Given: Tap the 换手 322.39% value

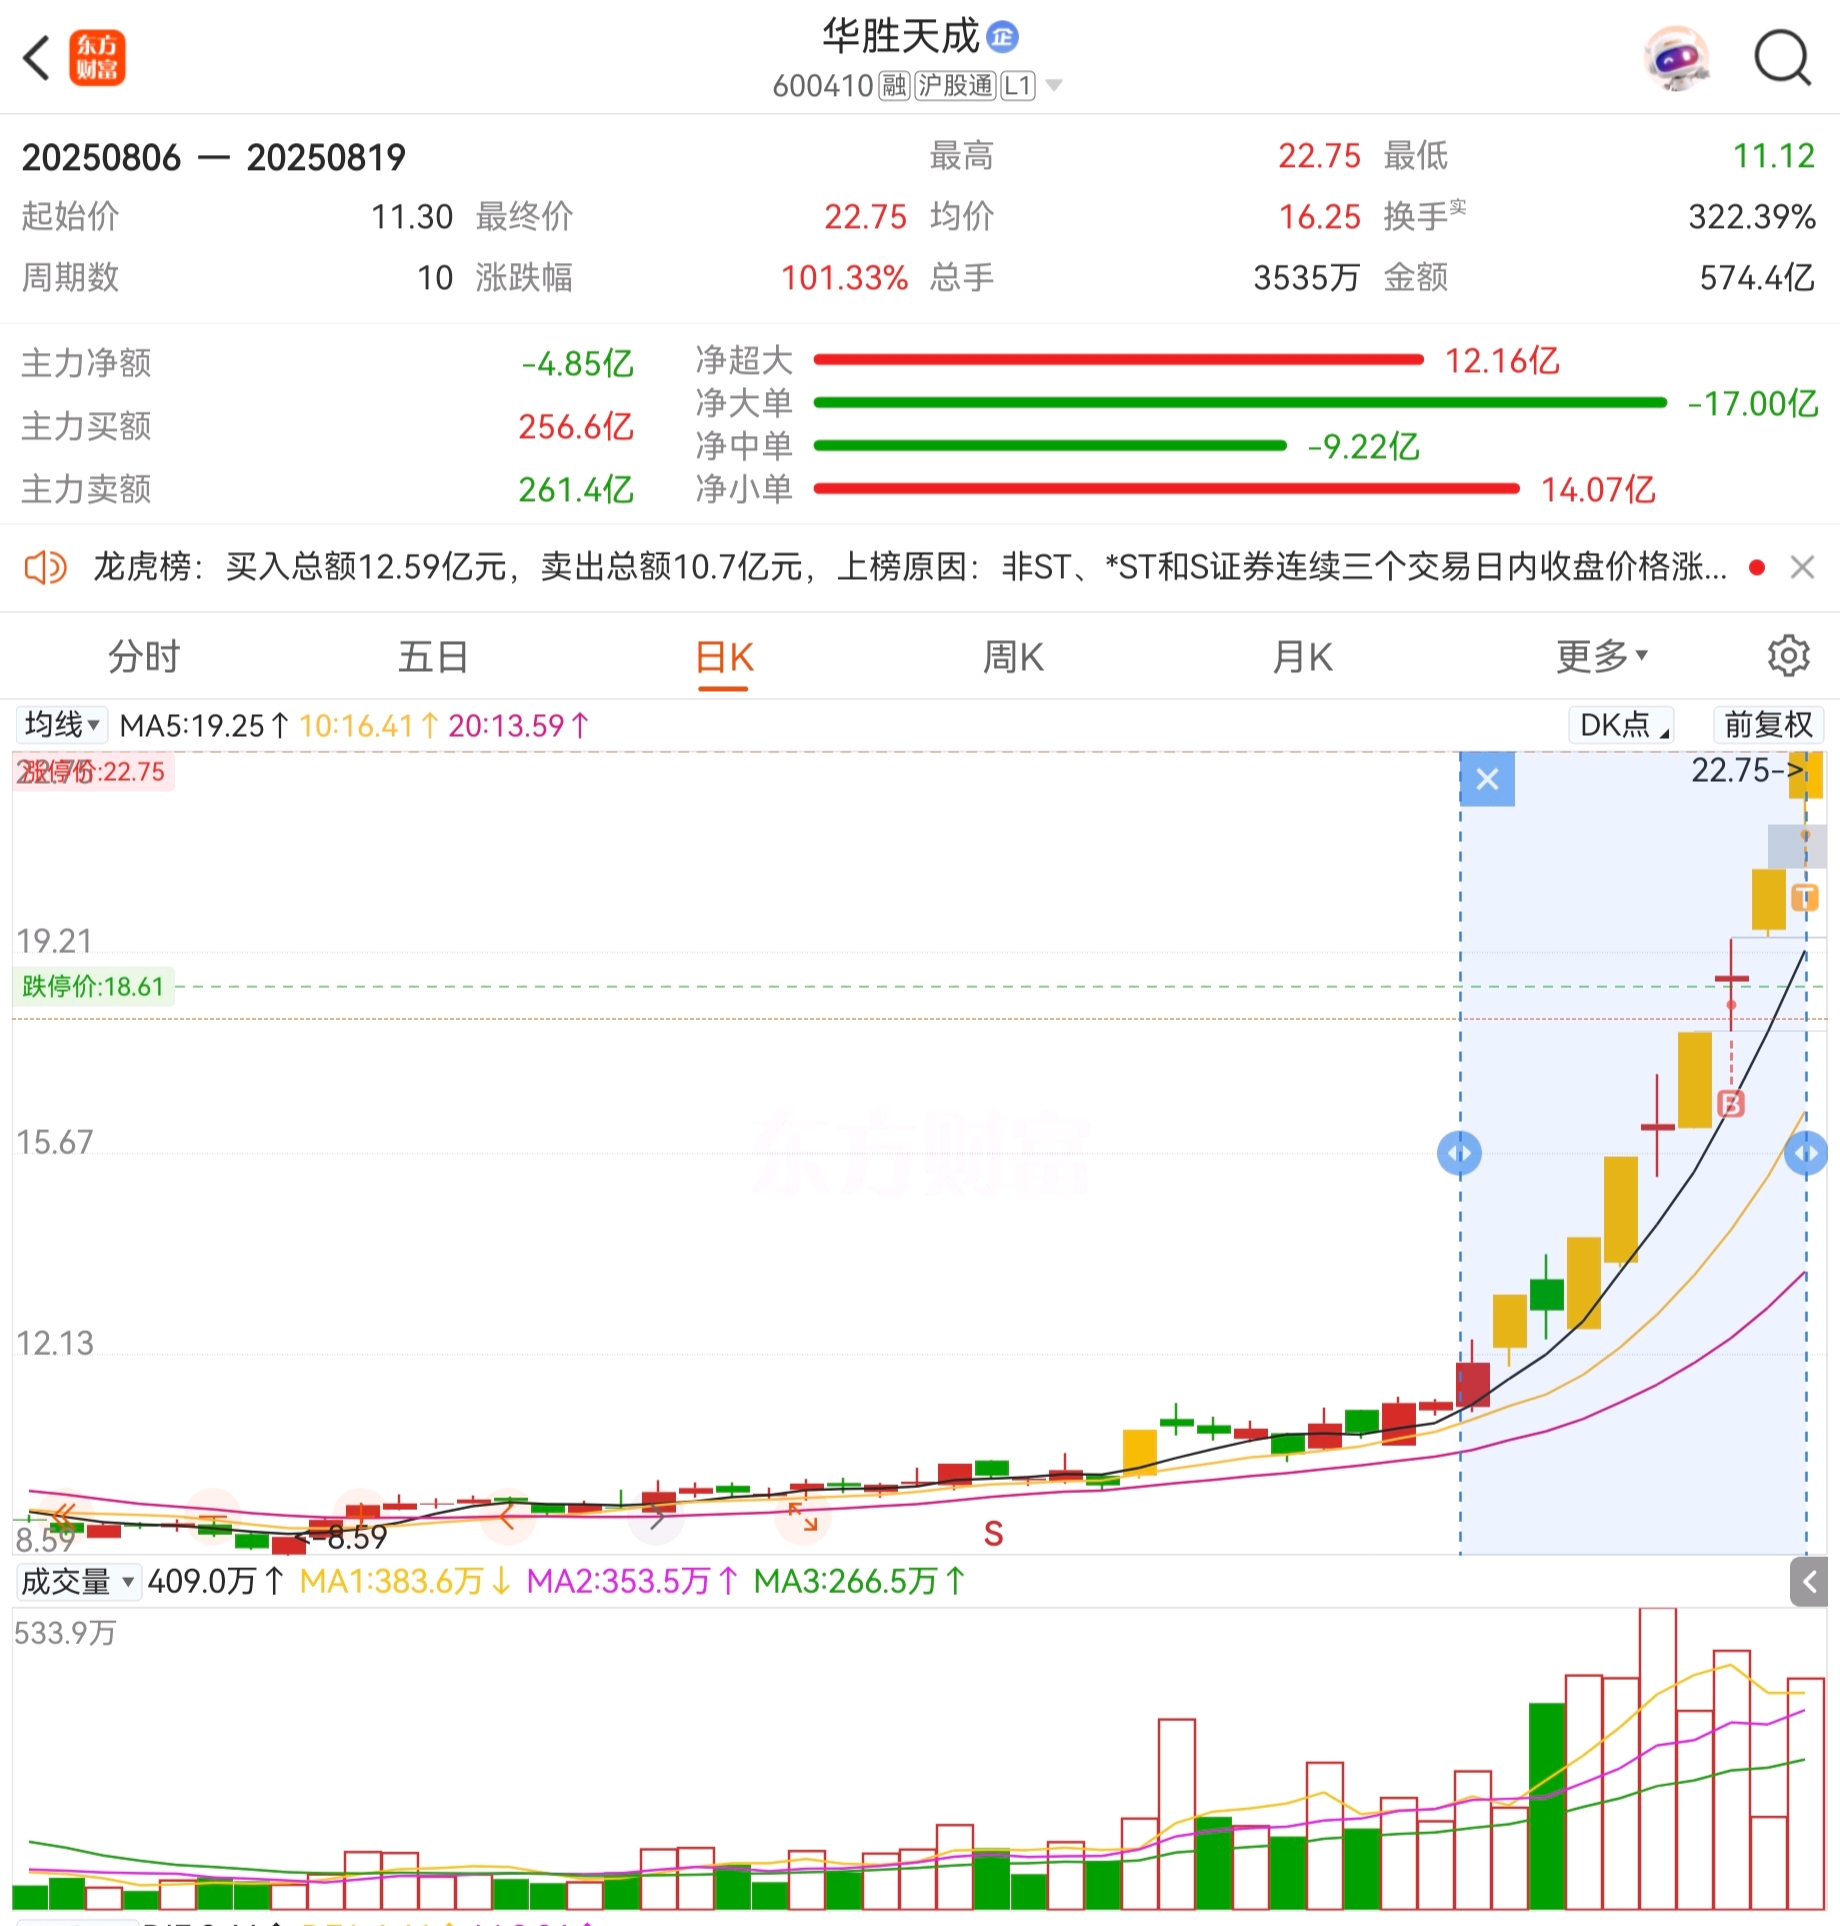Looking at the screenshot, I should coord(1752,216).
